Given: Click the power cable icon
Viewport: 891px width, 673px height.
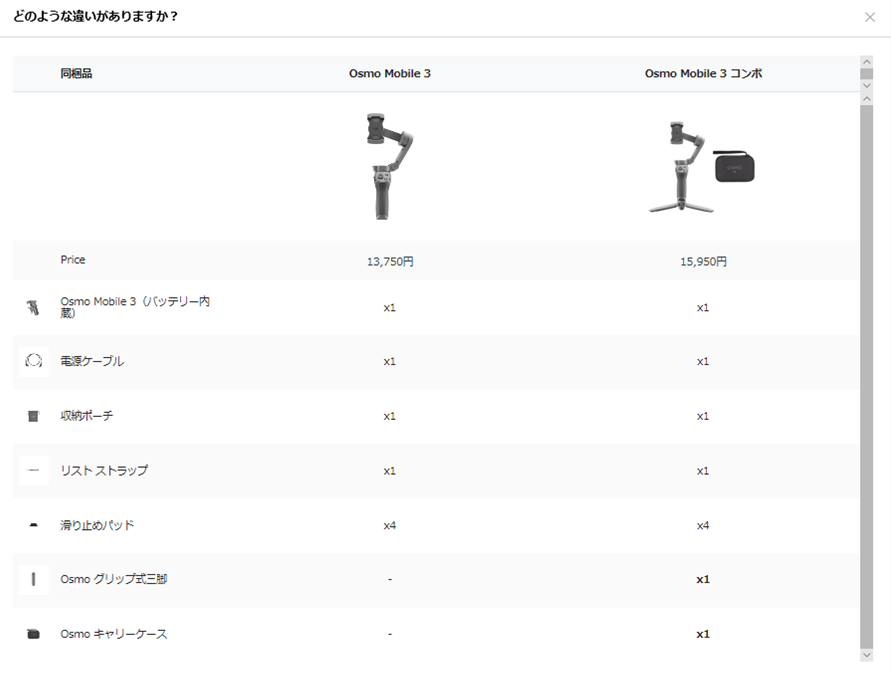Looking at the screenshot, I should (x=33, y=361).
